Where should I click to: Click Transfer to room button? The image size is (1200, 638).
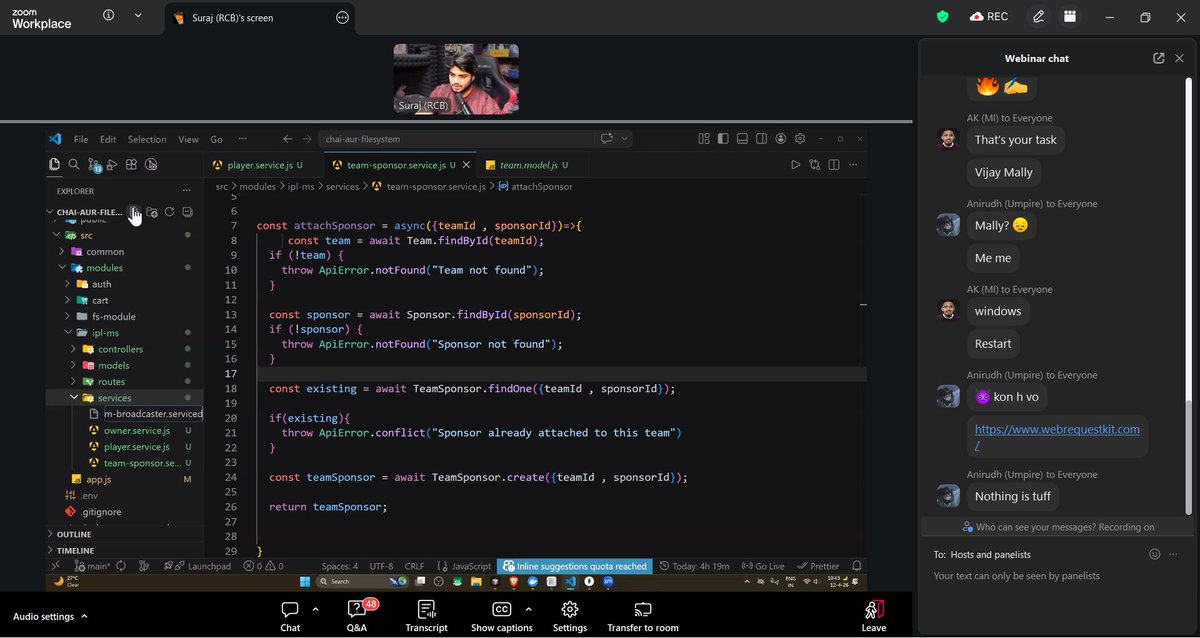pos(643,616)
